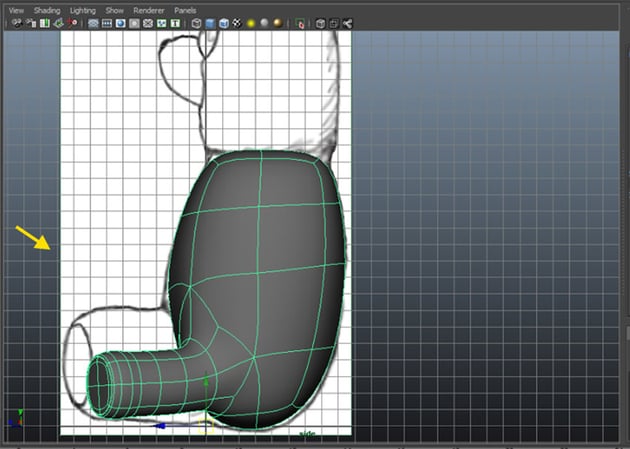Click the blue move manipulator arrow
The height and width of the screenshot is (449, 630).
coord(162,426)
